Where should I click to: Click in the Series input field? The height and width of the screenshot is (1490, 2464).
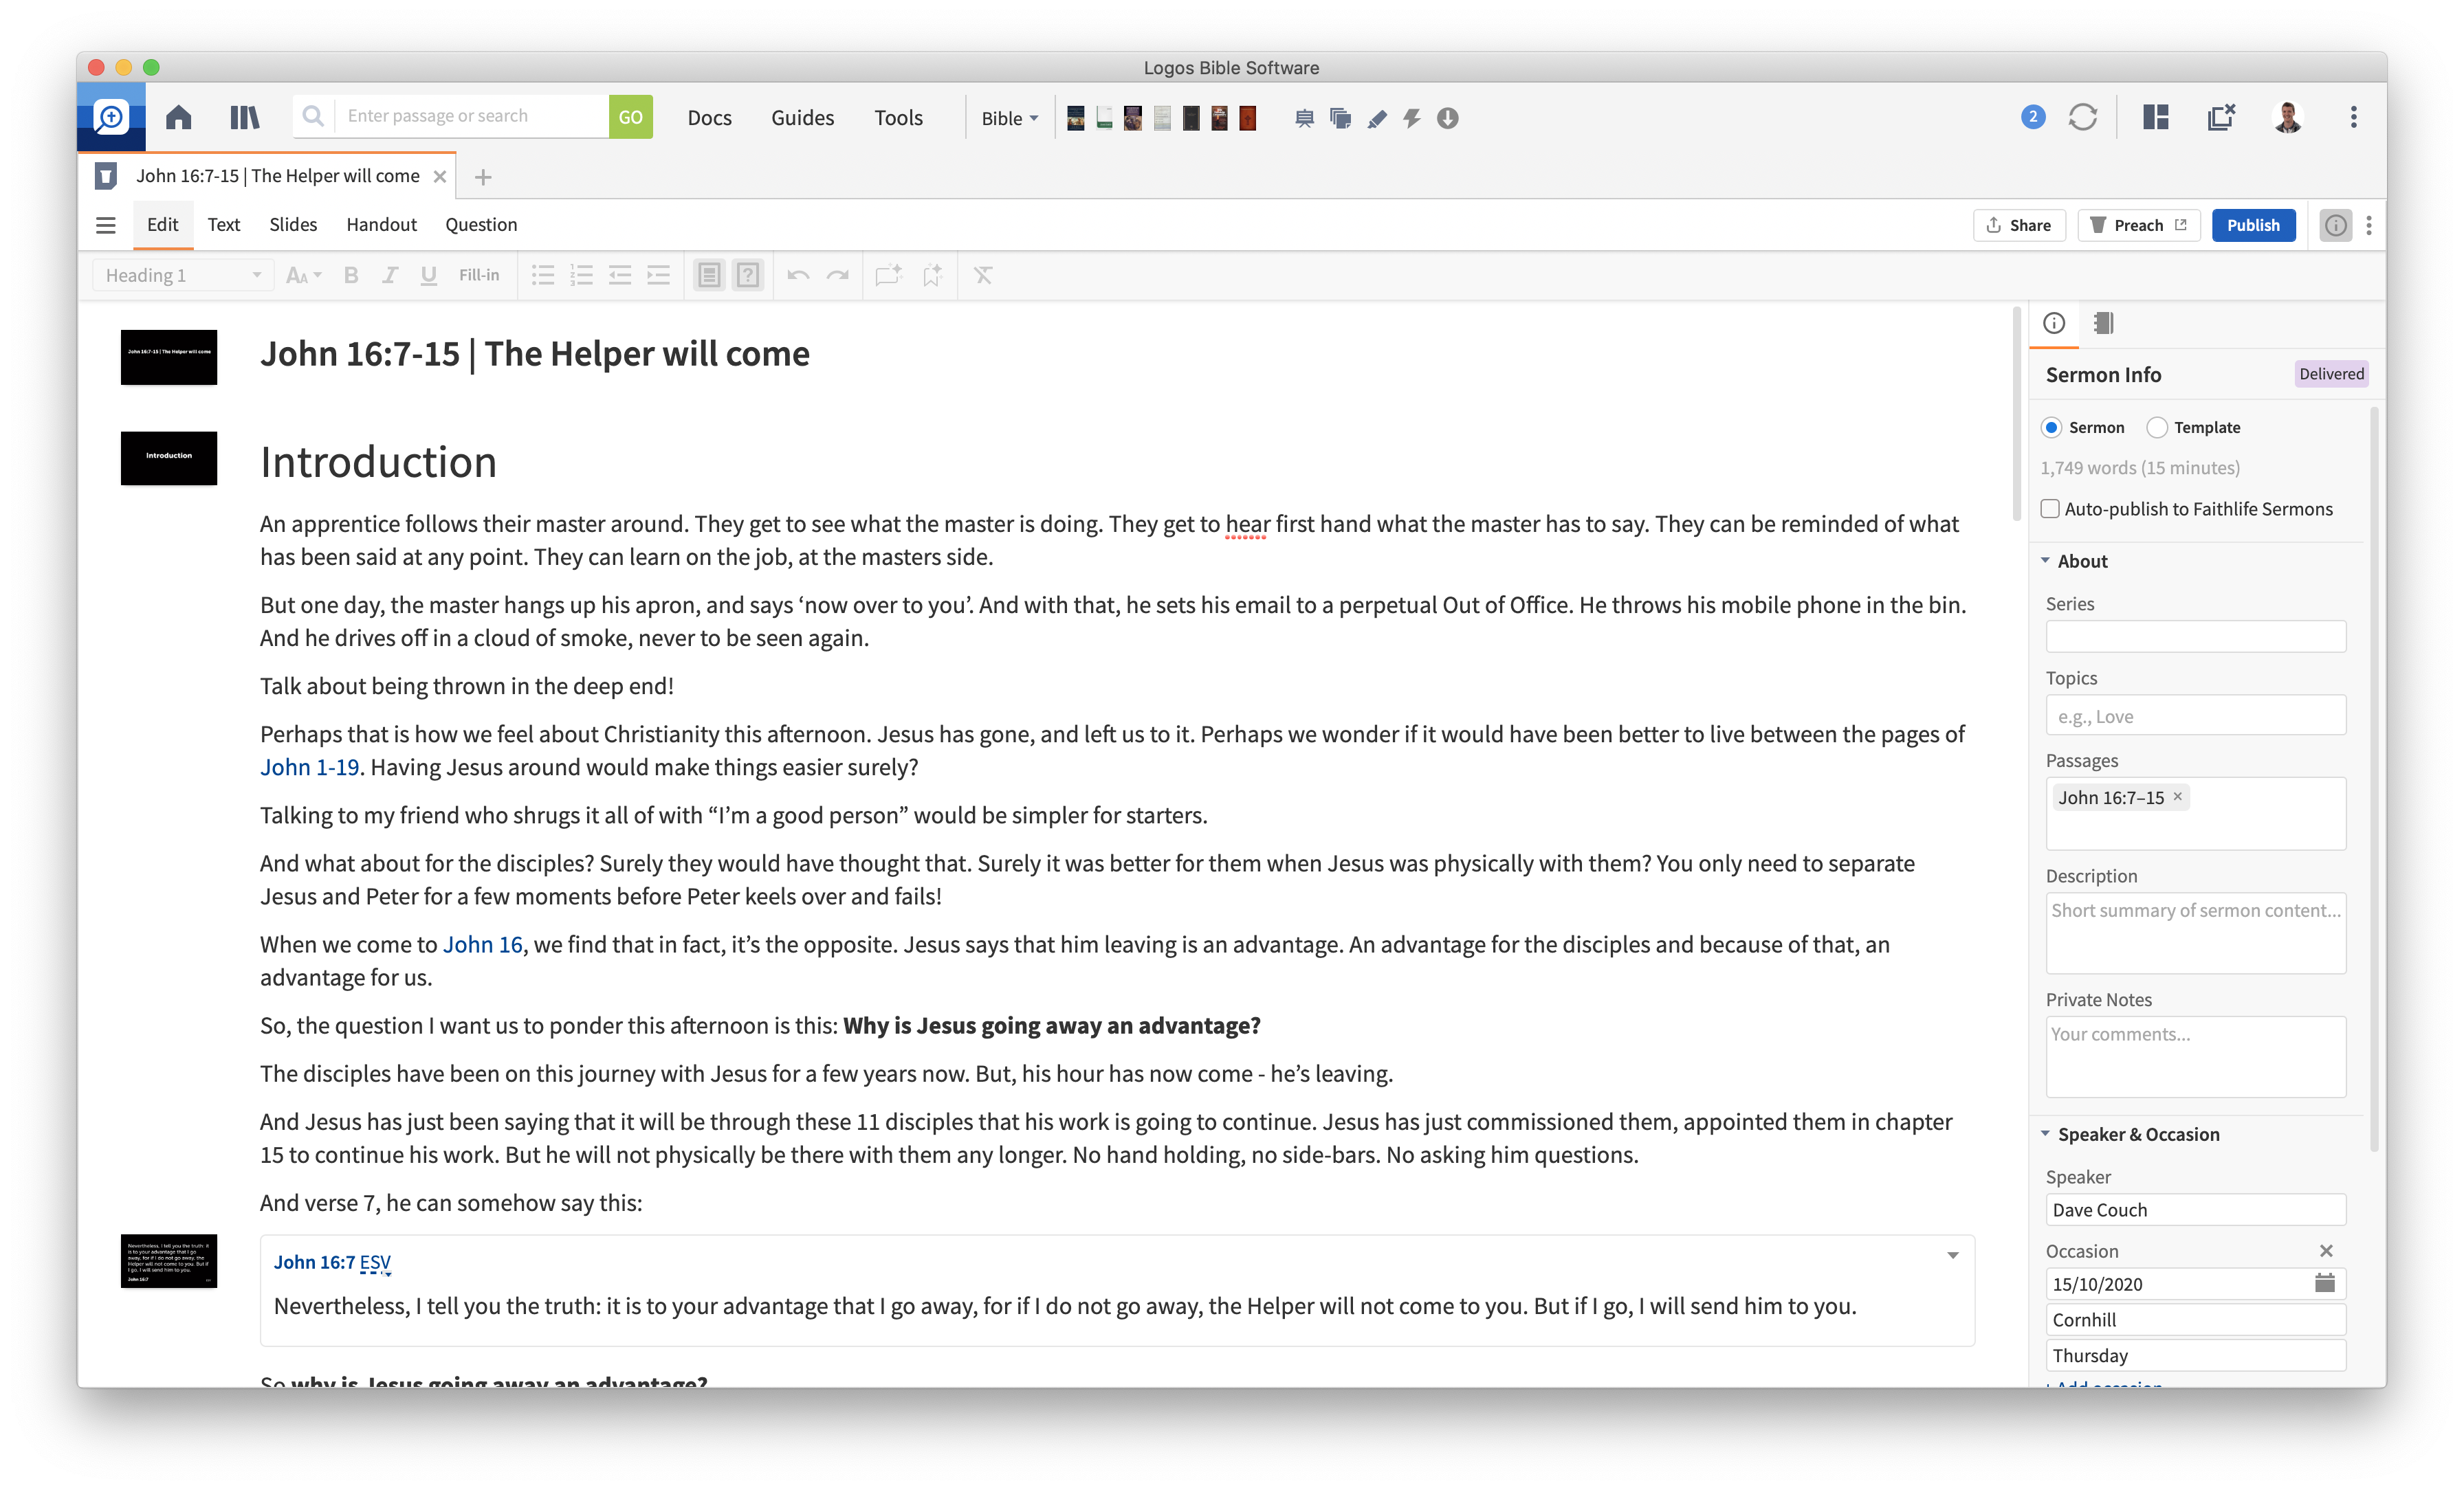[2195, 637]
